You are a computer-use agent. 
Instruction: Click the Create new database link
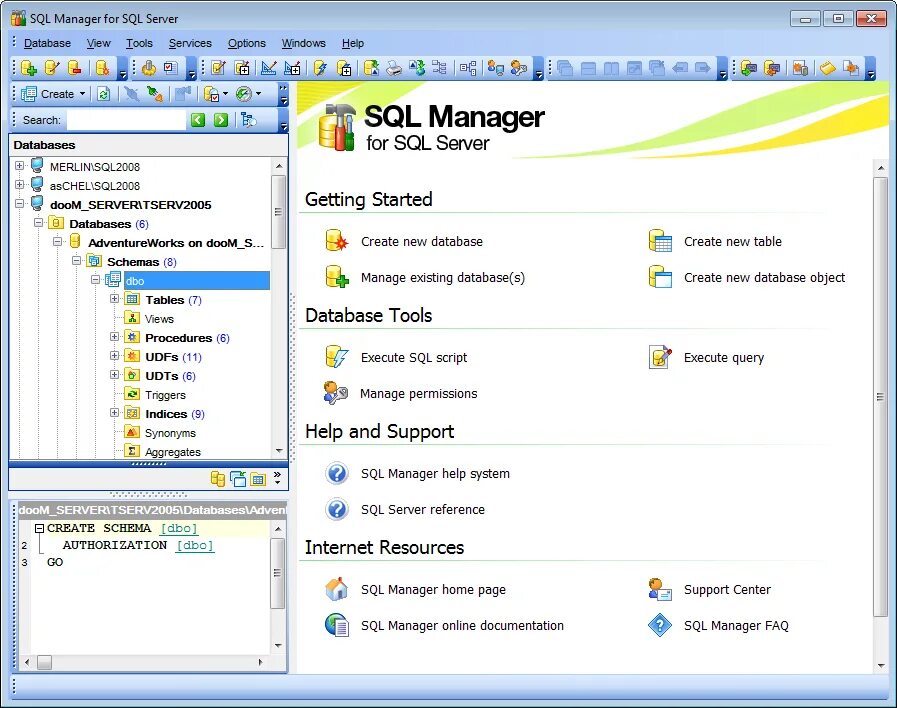(422, 241)
